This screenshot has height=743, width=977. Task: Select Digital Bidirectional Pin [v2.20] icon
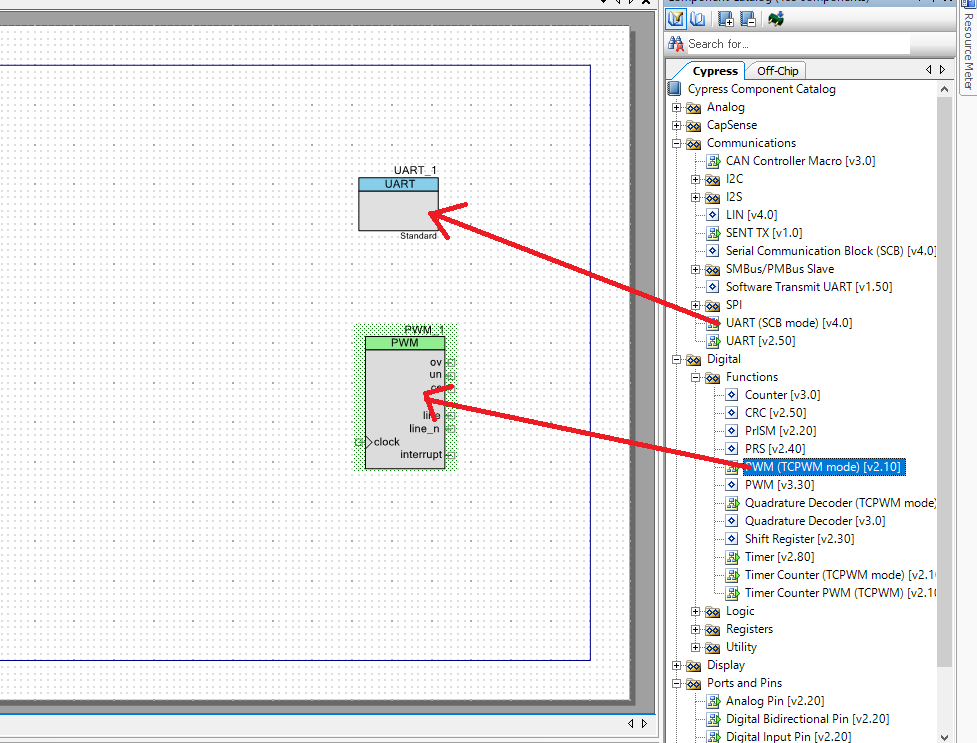pos(713,719)
